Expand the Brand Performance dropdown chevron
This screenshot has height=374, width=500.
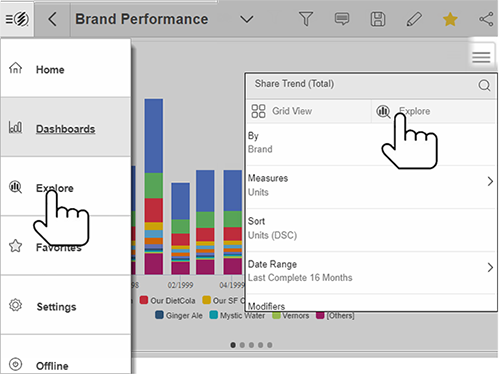point(247,19)
